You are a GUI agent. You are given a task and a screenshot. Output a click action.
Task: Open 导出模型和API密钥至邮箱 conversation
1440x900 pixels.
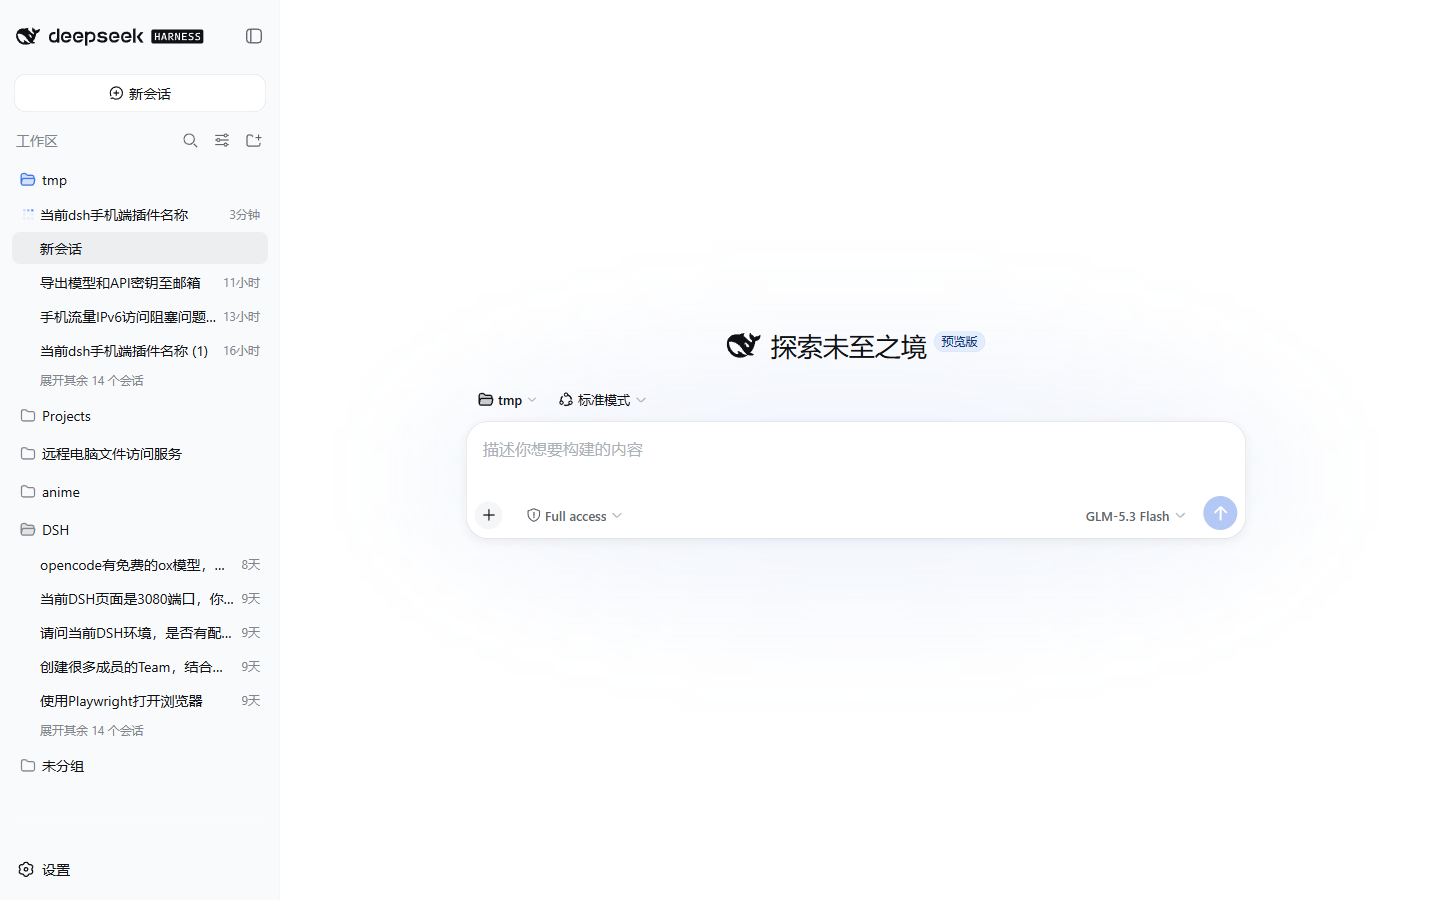[140, 283]
